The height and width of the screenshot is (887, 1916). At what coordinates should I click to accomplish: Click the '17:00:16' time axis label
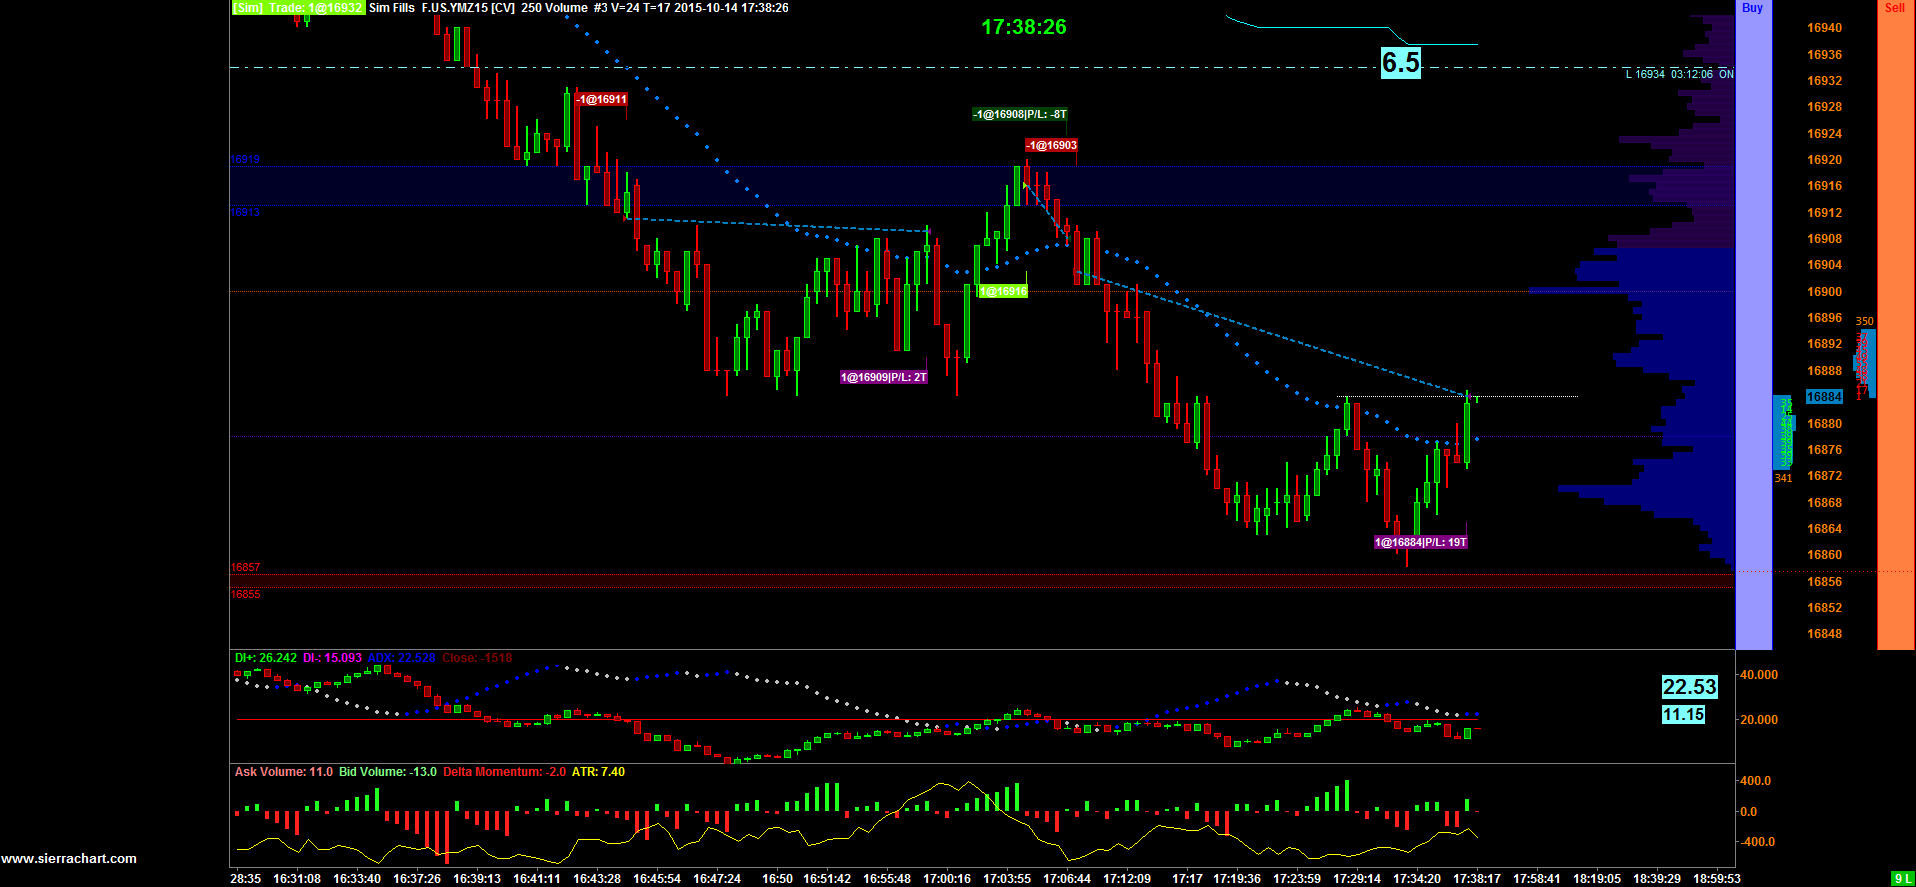click(947, 879)
